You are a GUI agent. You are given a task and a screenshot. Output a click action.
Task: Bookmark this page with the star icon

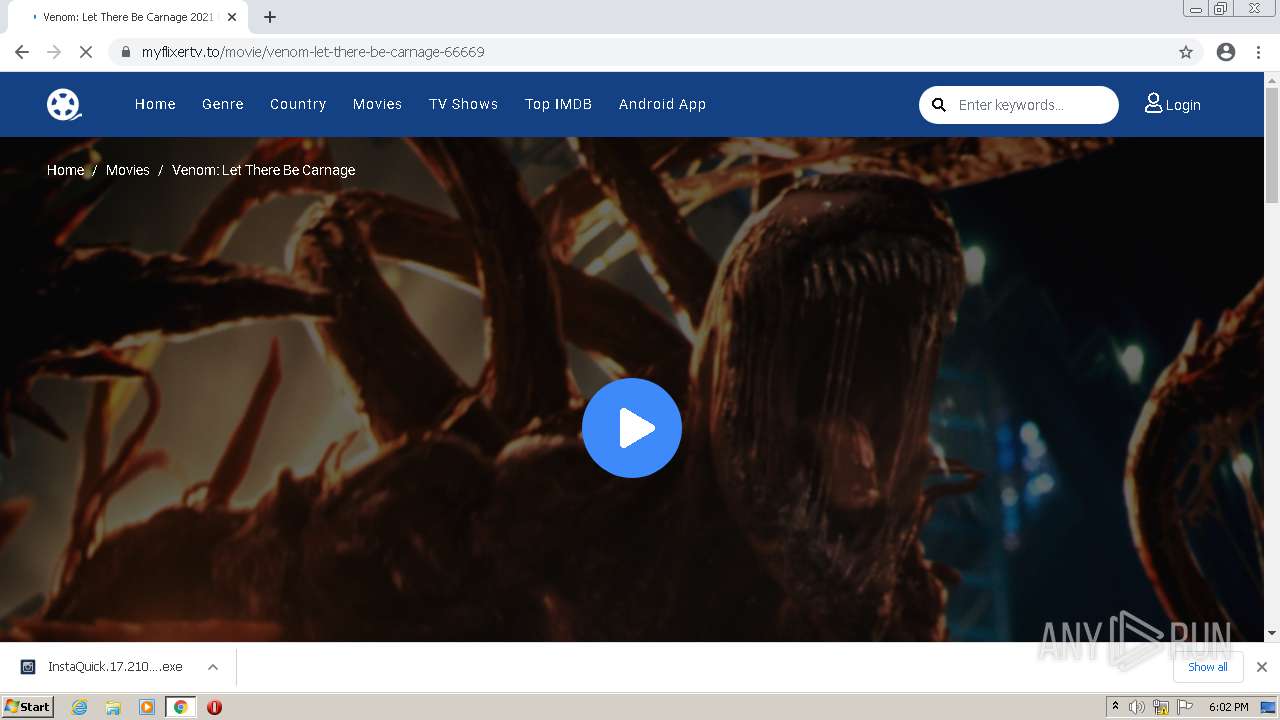[x=1186, y=52]
